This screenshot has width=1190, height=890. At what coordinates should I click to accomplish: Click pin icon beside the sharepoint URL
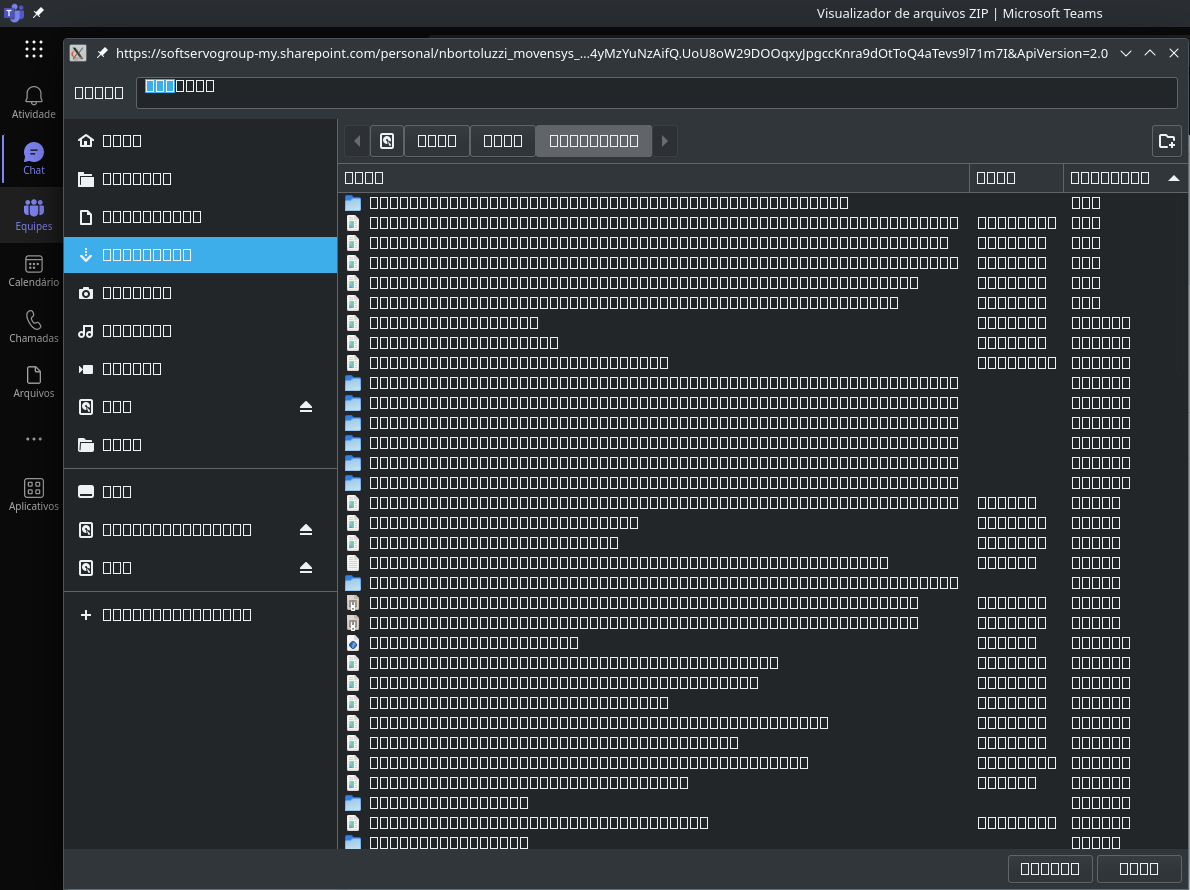tap(102, 53)
